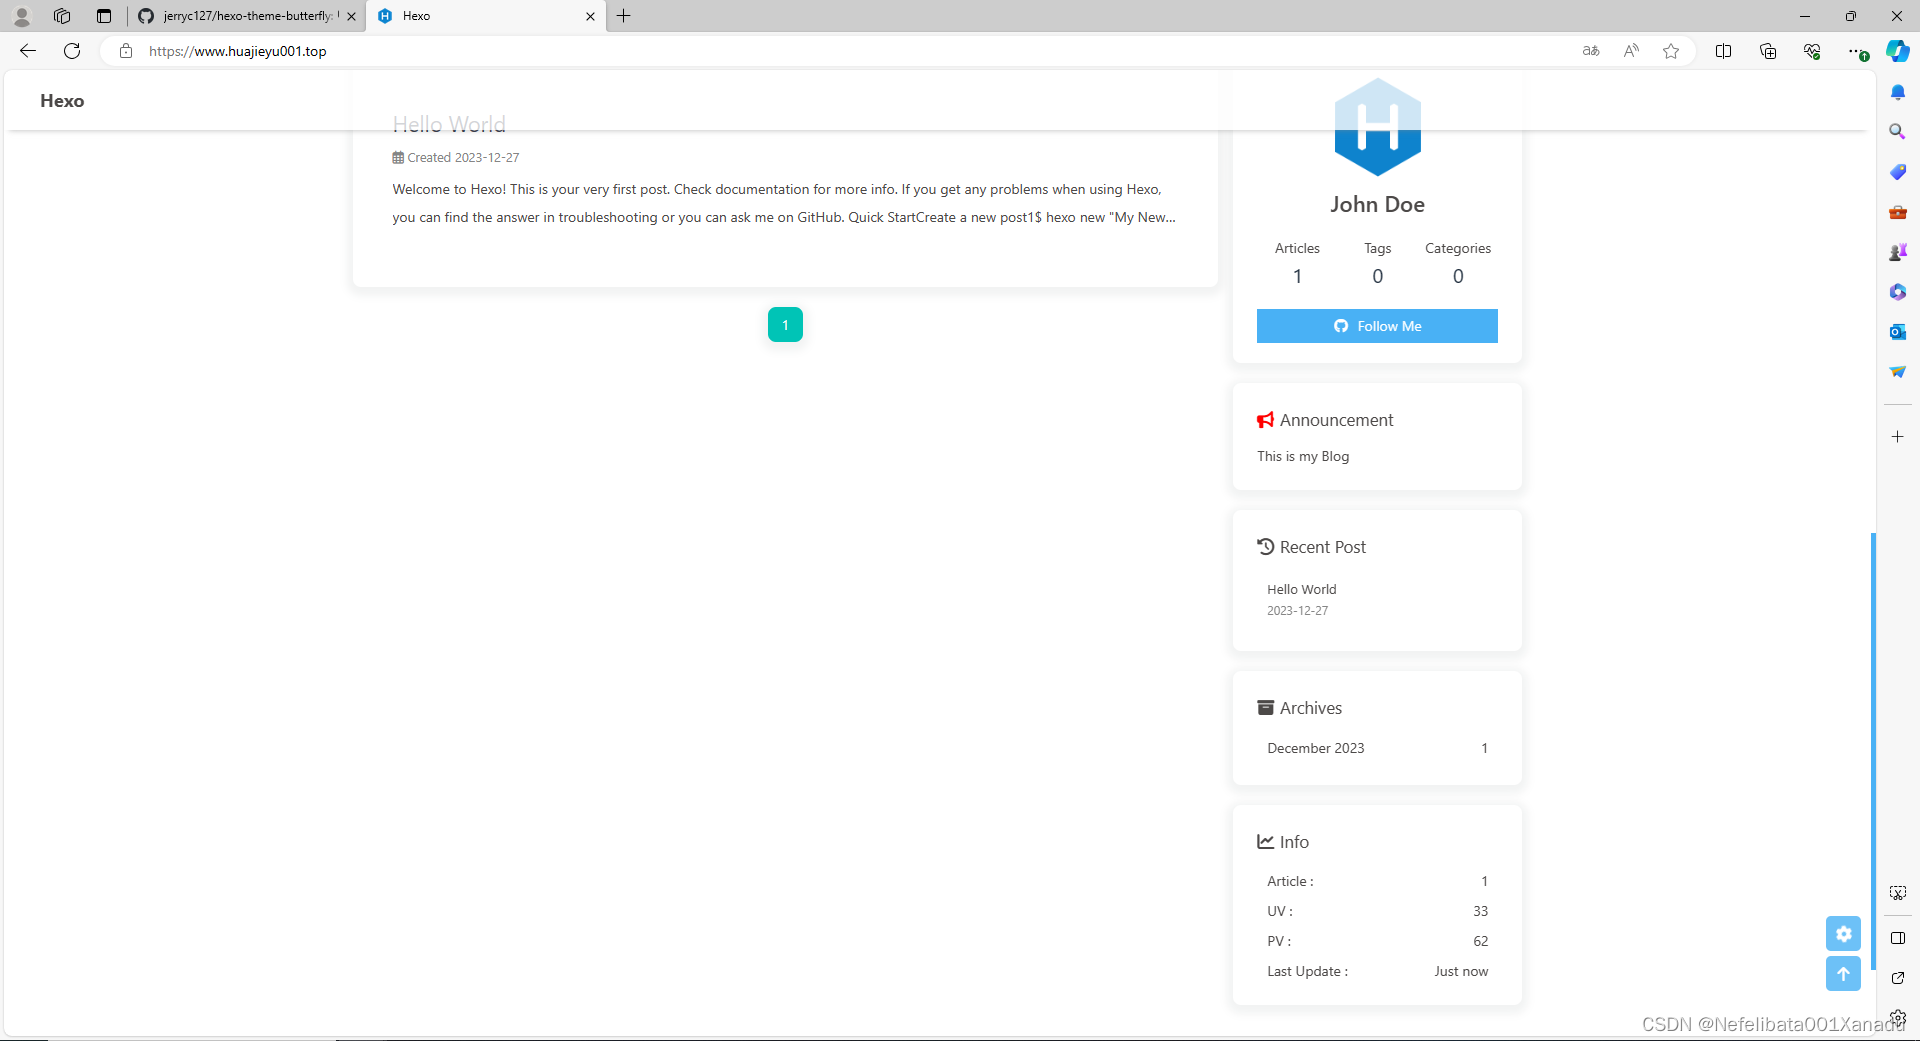The width and height of the screenshot is (1920, 1041).
Task: Open a new browser tab
Action: pyautogui.click(x=623, y=16)
